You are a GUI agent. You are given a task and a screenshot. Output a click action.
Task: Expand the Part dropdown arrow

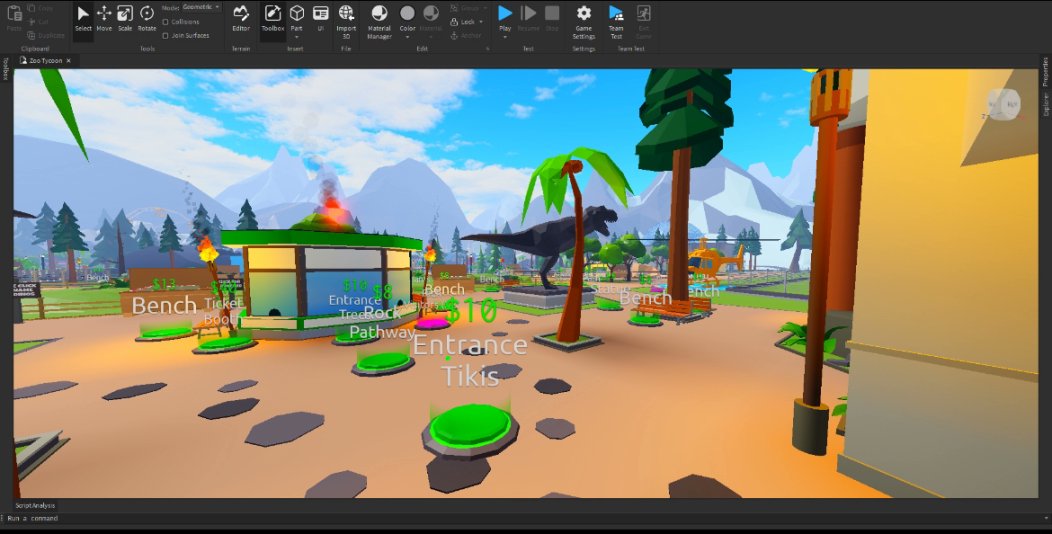[297, 37]
